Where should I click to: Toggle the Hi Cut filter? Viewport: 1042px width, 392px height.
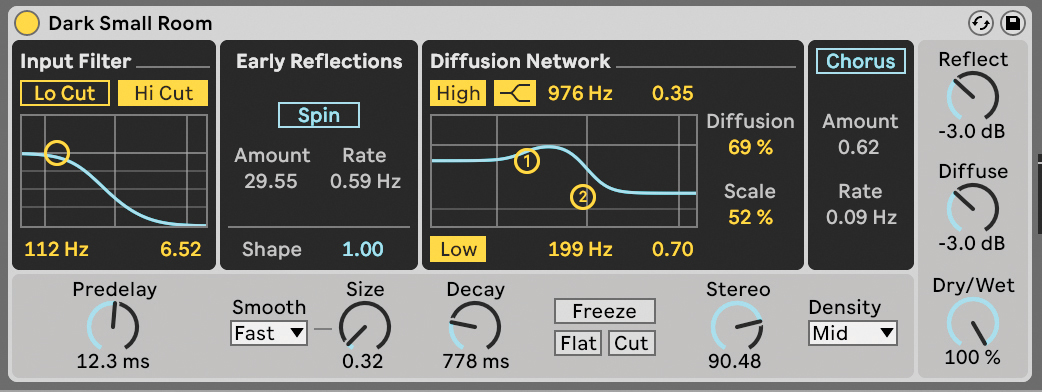tap(163, 93)
